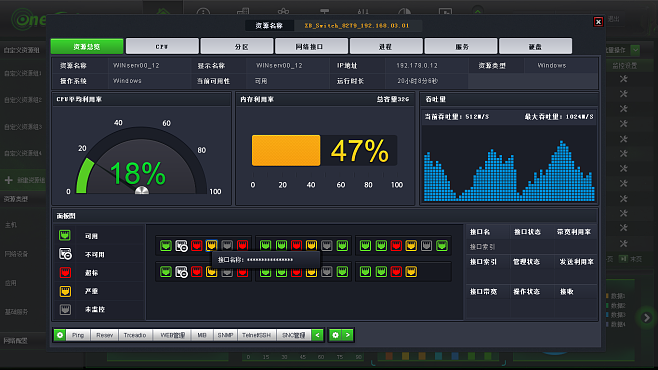Image resolution: width=658 pixels, height=370 pixels.
Task: Click the green 可用 legend icon
Action: click(x=65, y=235)
